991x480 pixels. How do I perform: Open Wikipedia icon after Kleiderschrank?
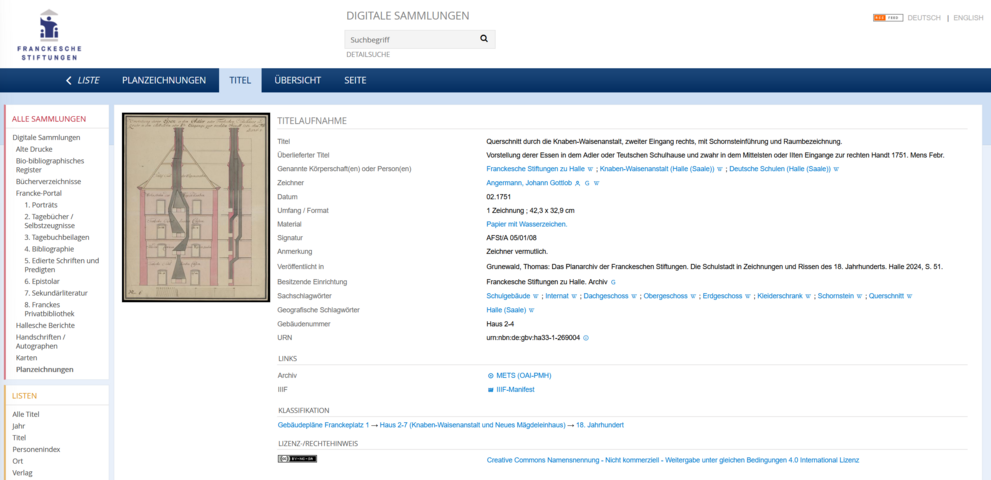[x=808, y=296]
